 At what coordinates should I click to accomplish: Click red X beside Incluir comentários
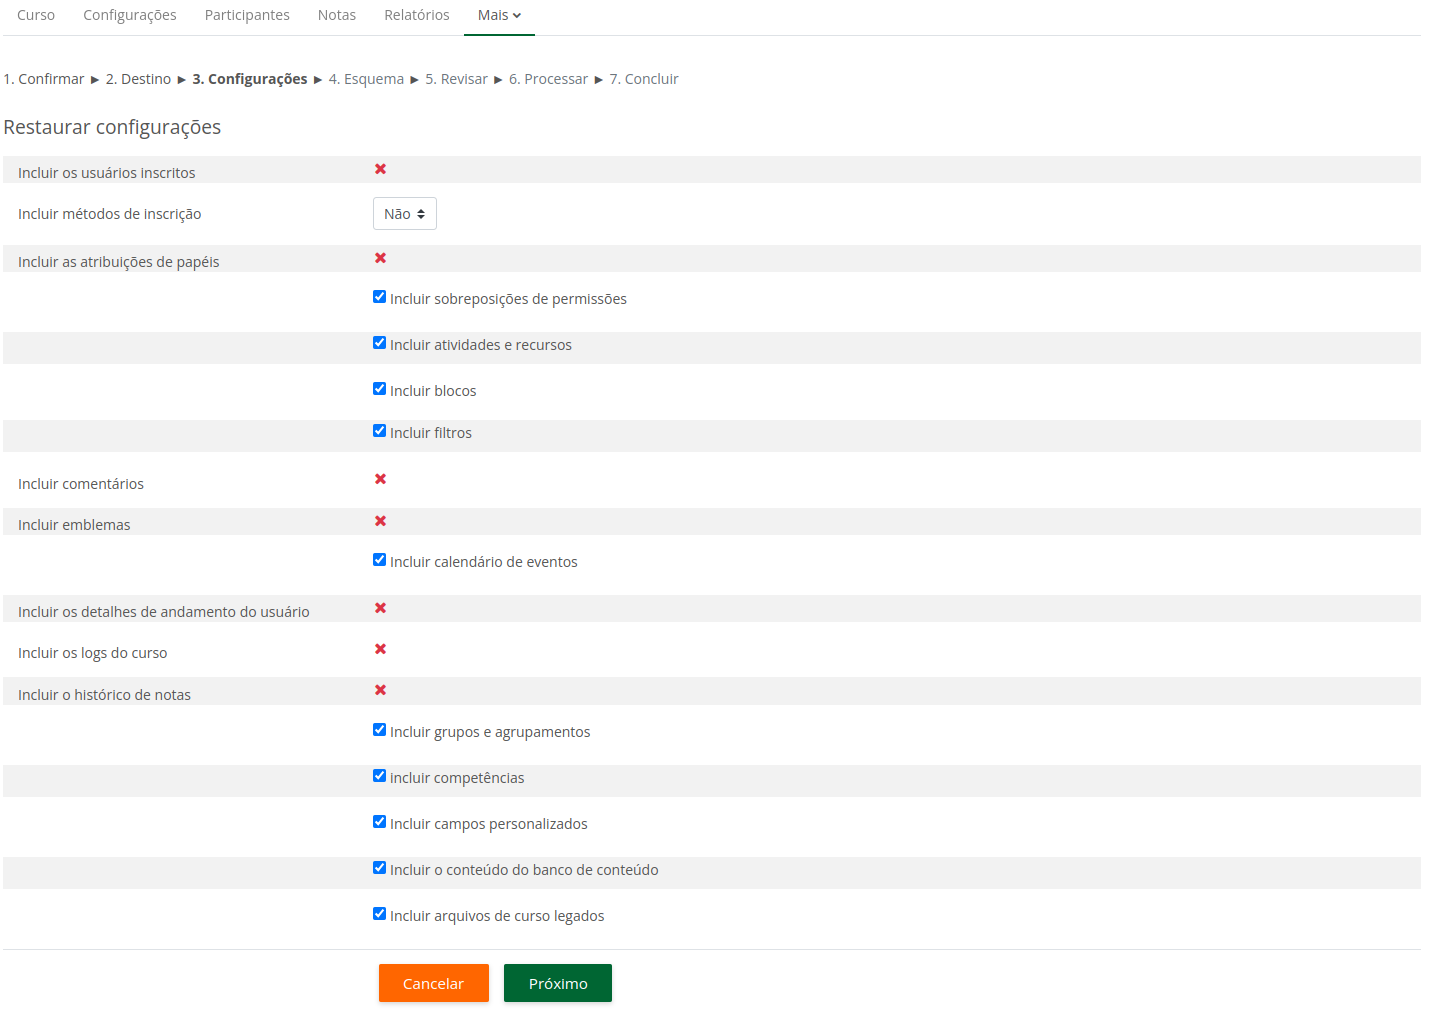point(380,479)
